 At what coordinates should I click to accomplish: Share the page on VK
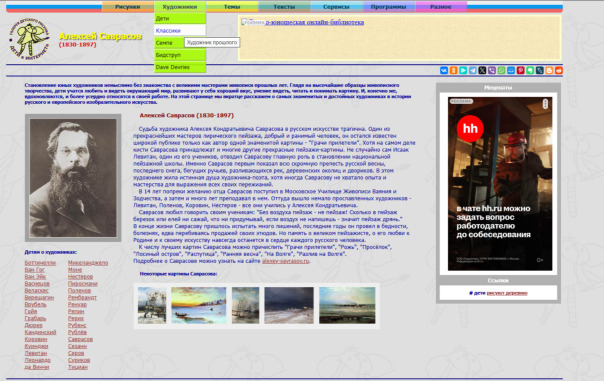pyautogui.click(x=444, y=70)
